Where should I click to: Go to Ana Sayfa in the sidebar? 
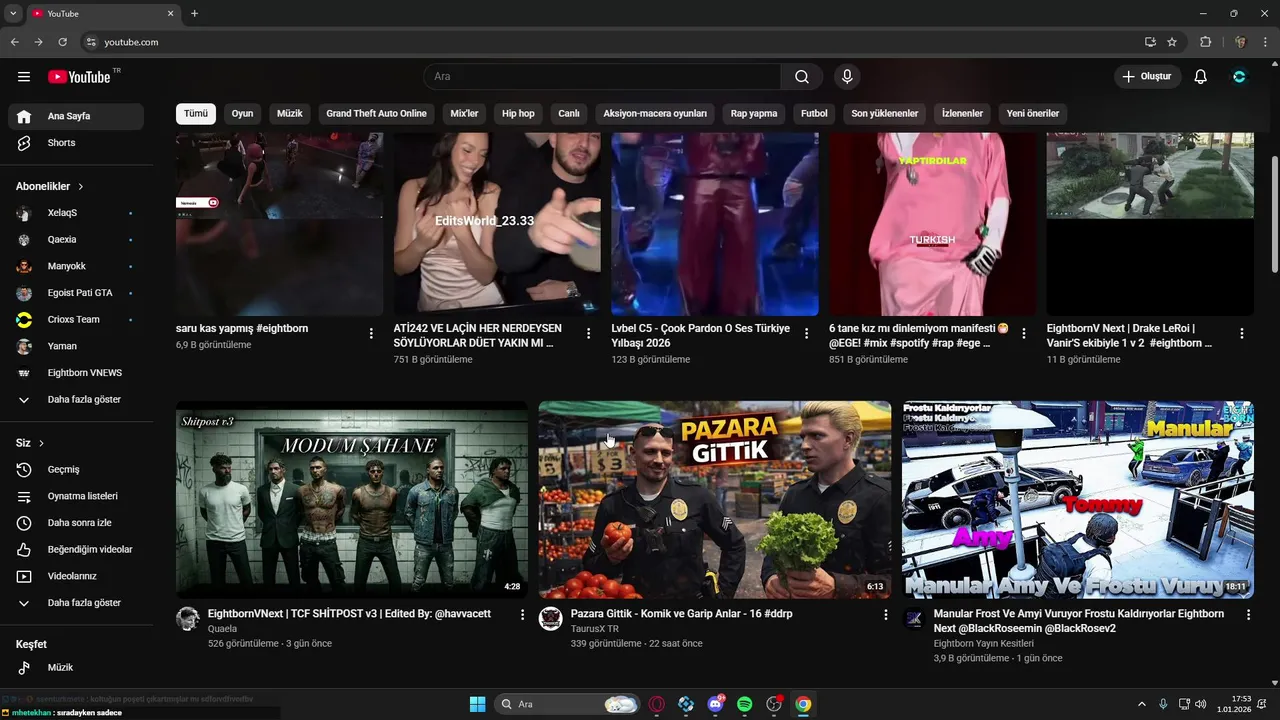pyautogui.click(x=76, y=116)
